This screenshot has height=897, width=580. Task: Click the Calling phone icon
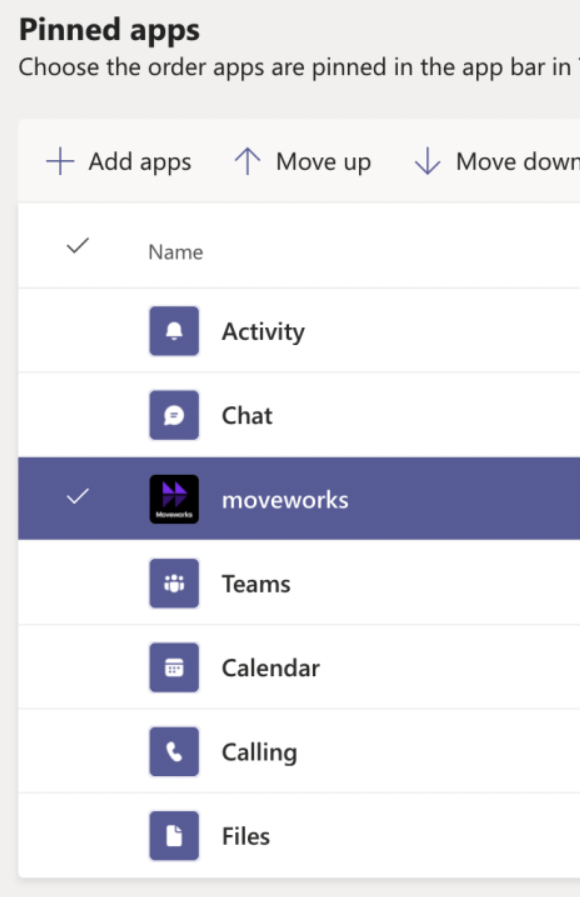click(174, 751)
